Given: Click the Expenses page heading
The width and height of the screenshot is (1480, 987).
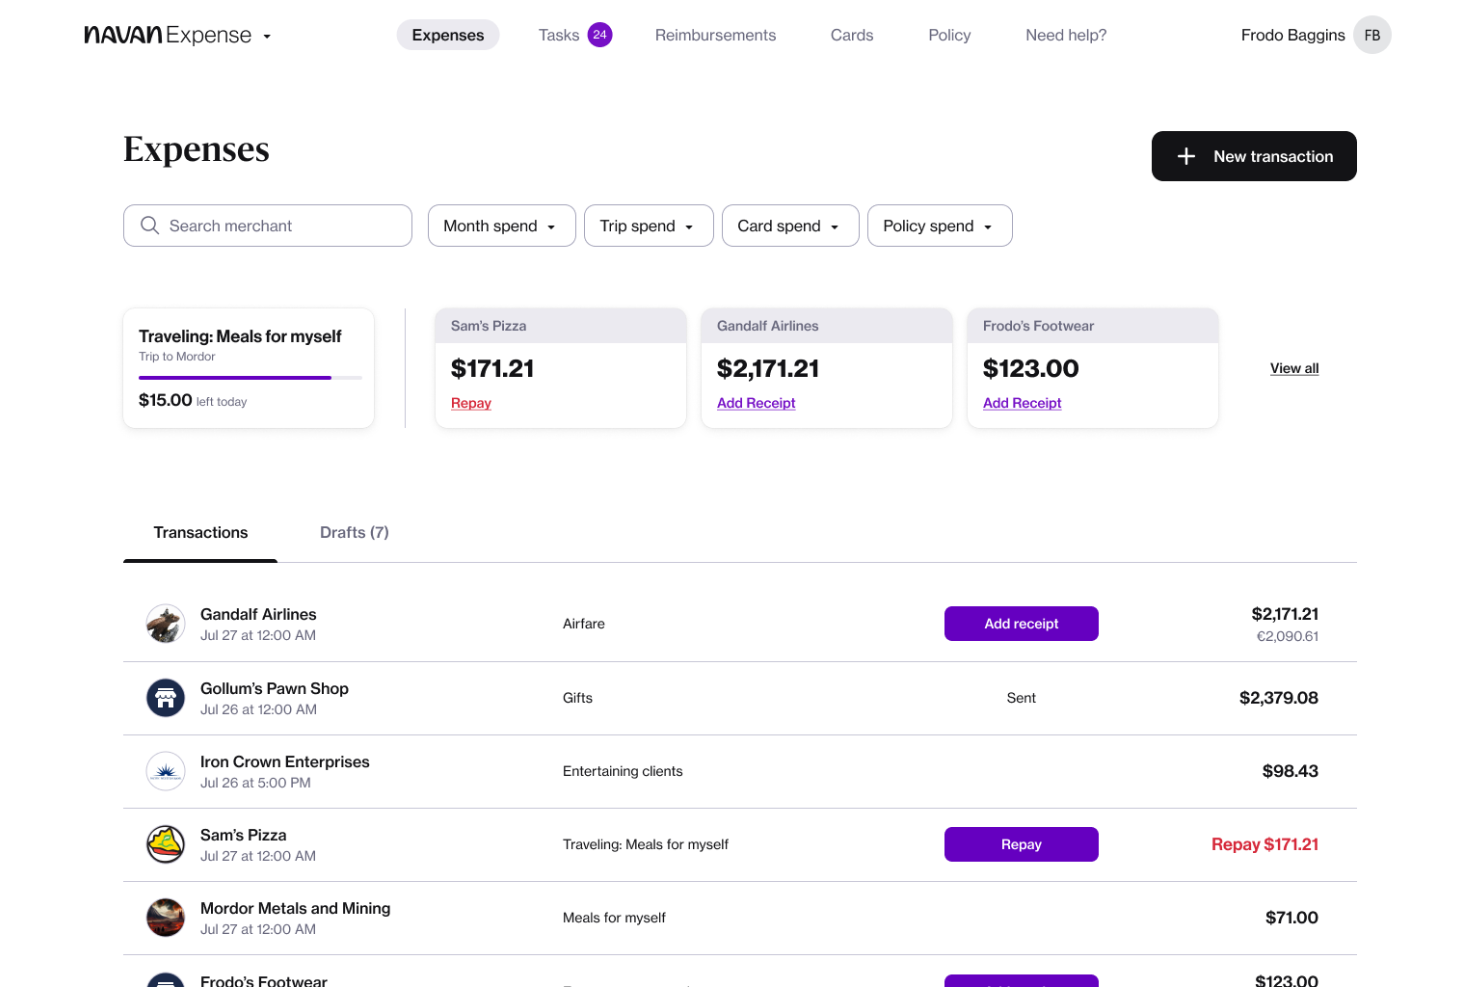Looking at the screenshot, I should tap(196, 149).
